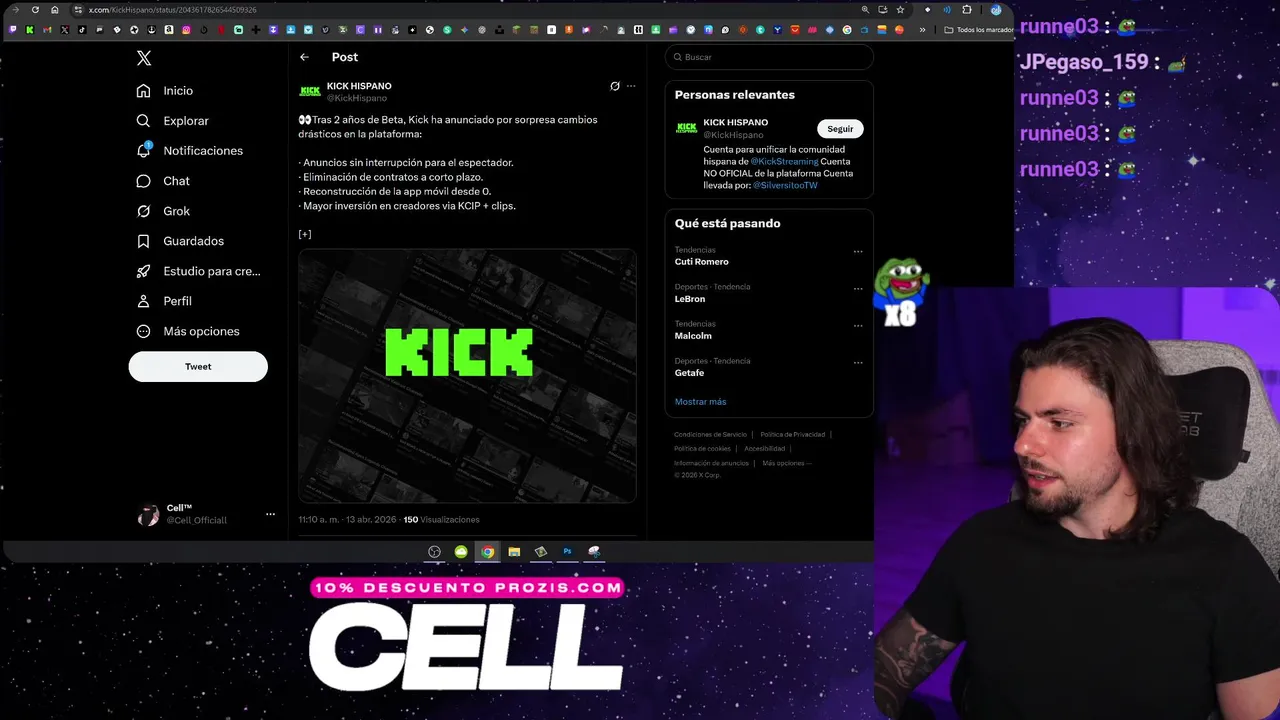Open the Instagram bookmark in bookmarks bar
Viewport: 1280px width, 720px height.
pyautogui.click(x=186, y=30)
